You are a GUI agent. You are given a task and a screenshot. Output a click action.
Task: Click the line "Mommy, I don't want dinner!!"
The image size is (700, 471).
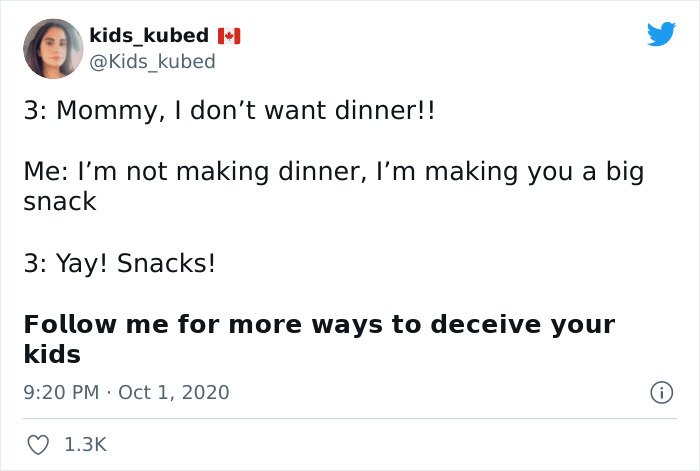pos(229,110)
